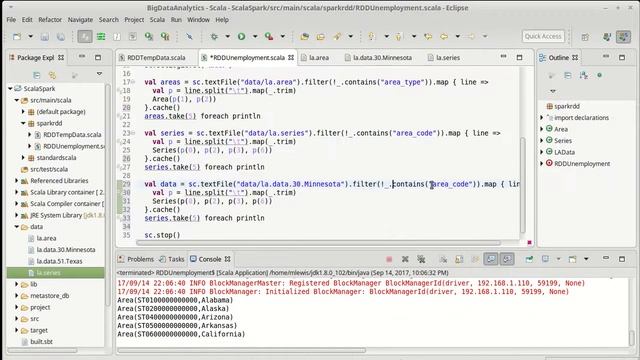The height and width of the screenshot is (360, 640).
Task: Click Collapse All in Package Explorer
Action: (36, 75)
